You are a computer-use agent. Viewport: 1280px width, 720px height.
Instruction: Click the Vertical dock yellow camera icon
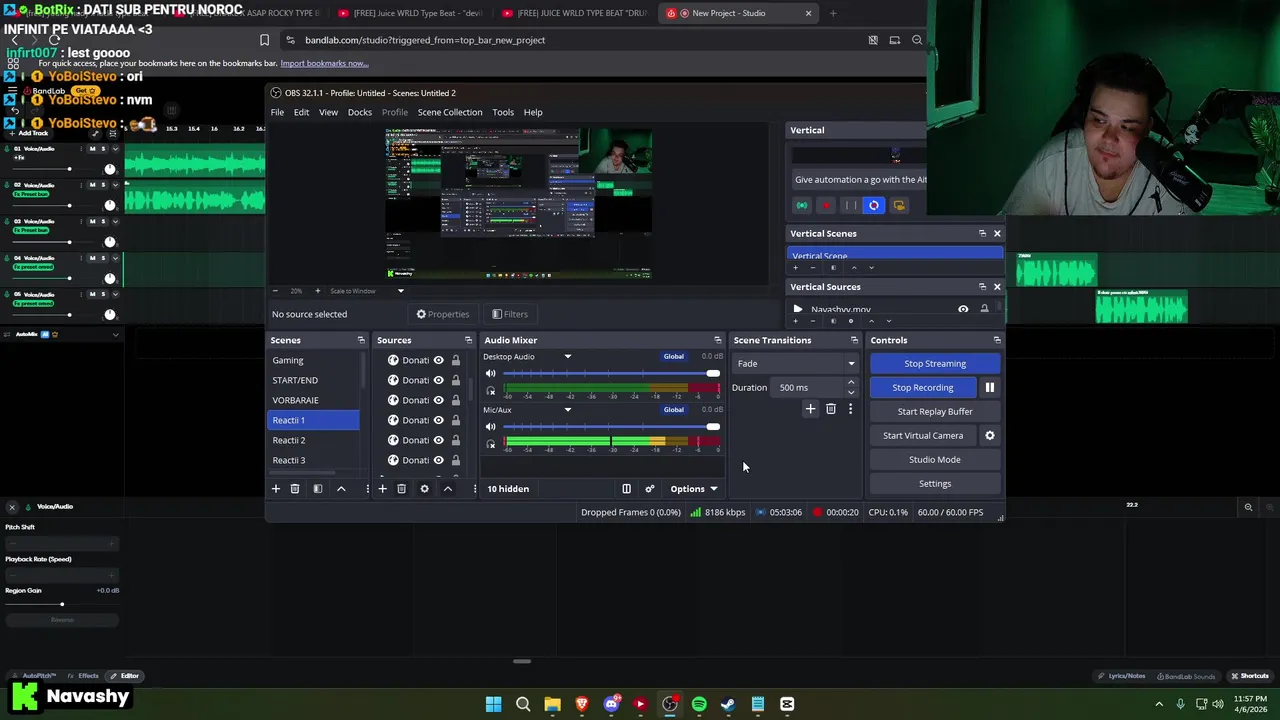(899, 205)
